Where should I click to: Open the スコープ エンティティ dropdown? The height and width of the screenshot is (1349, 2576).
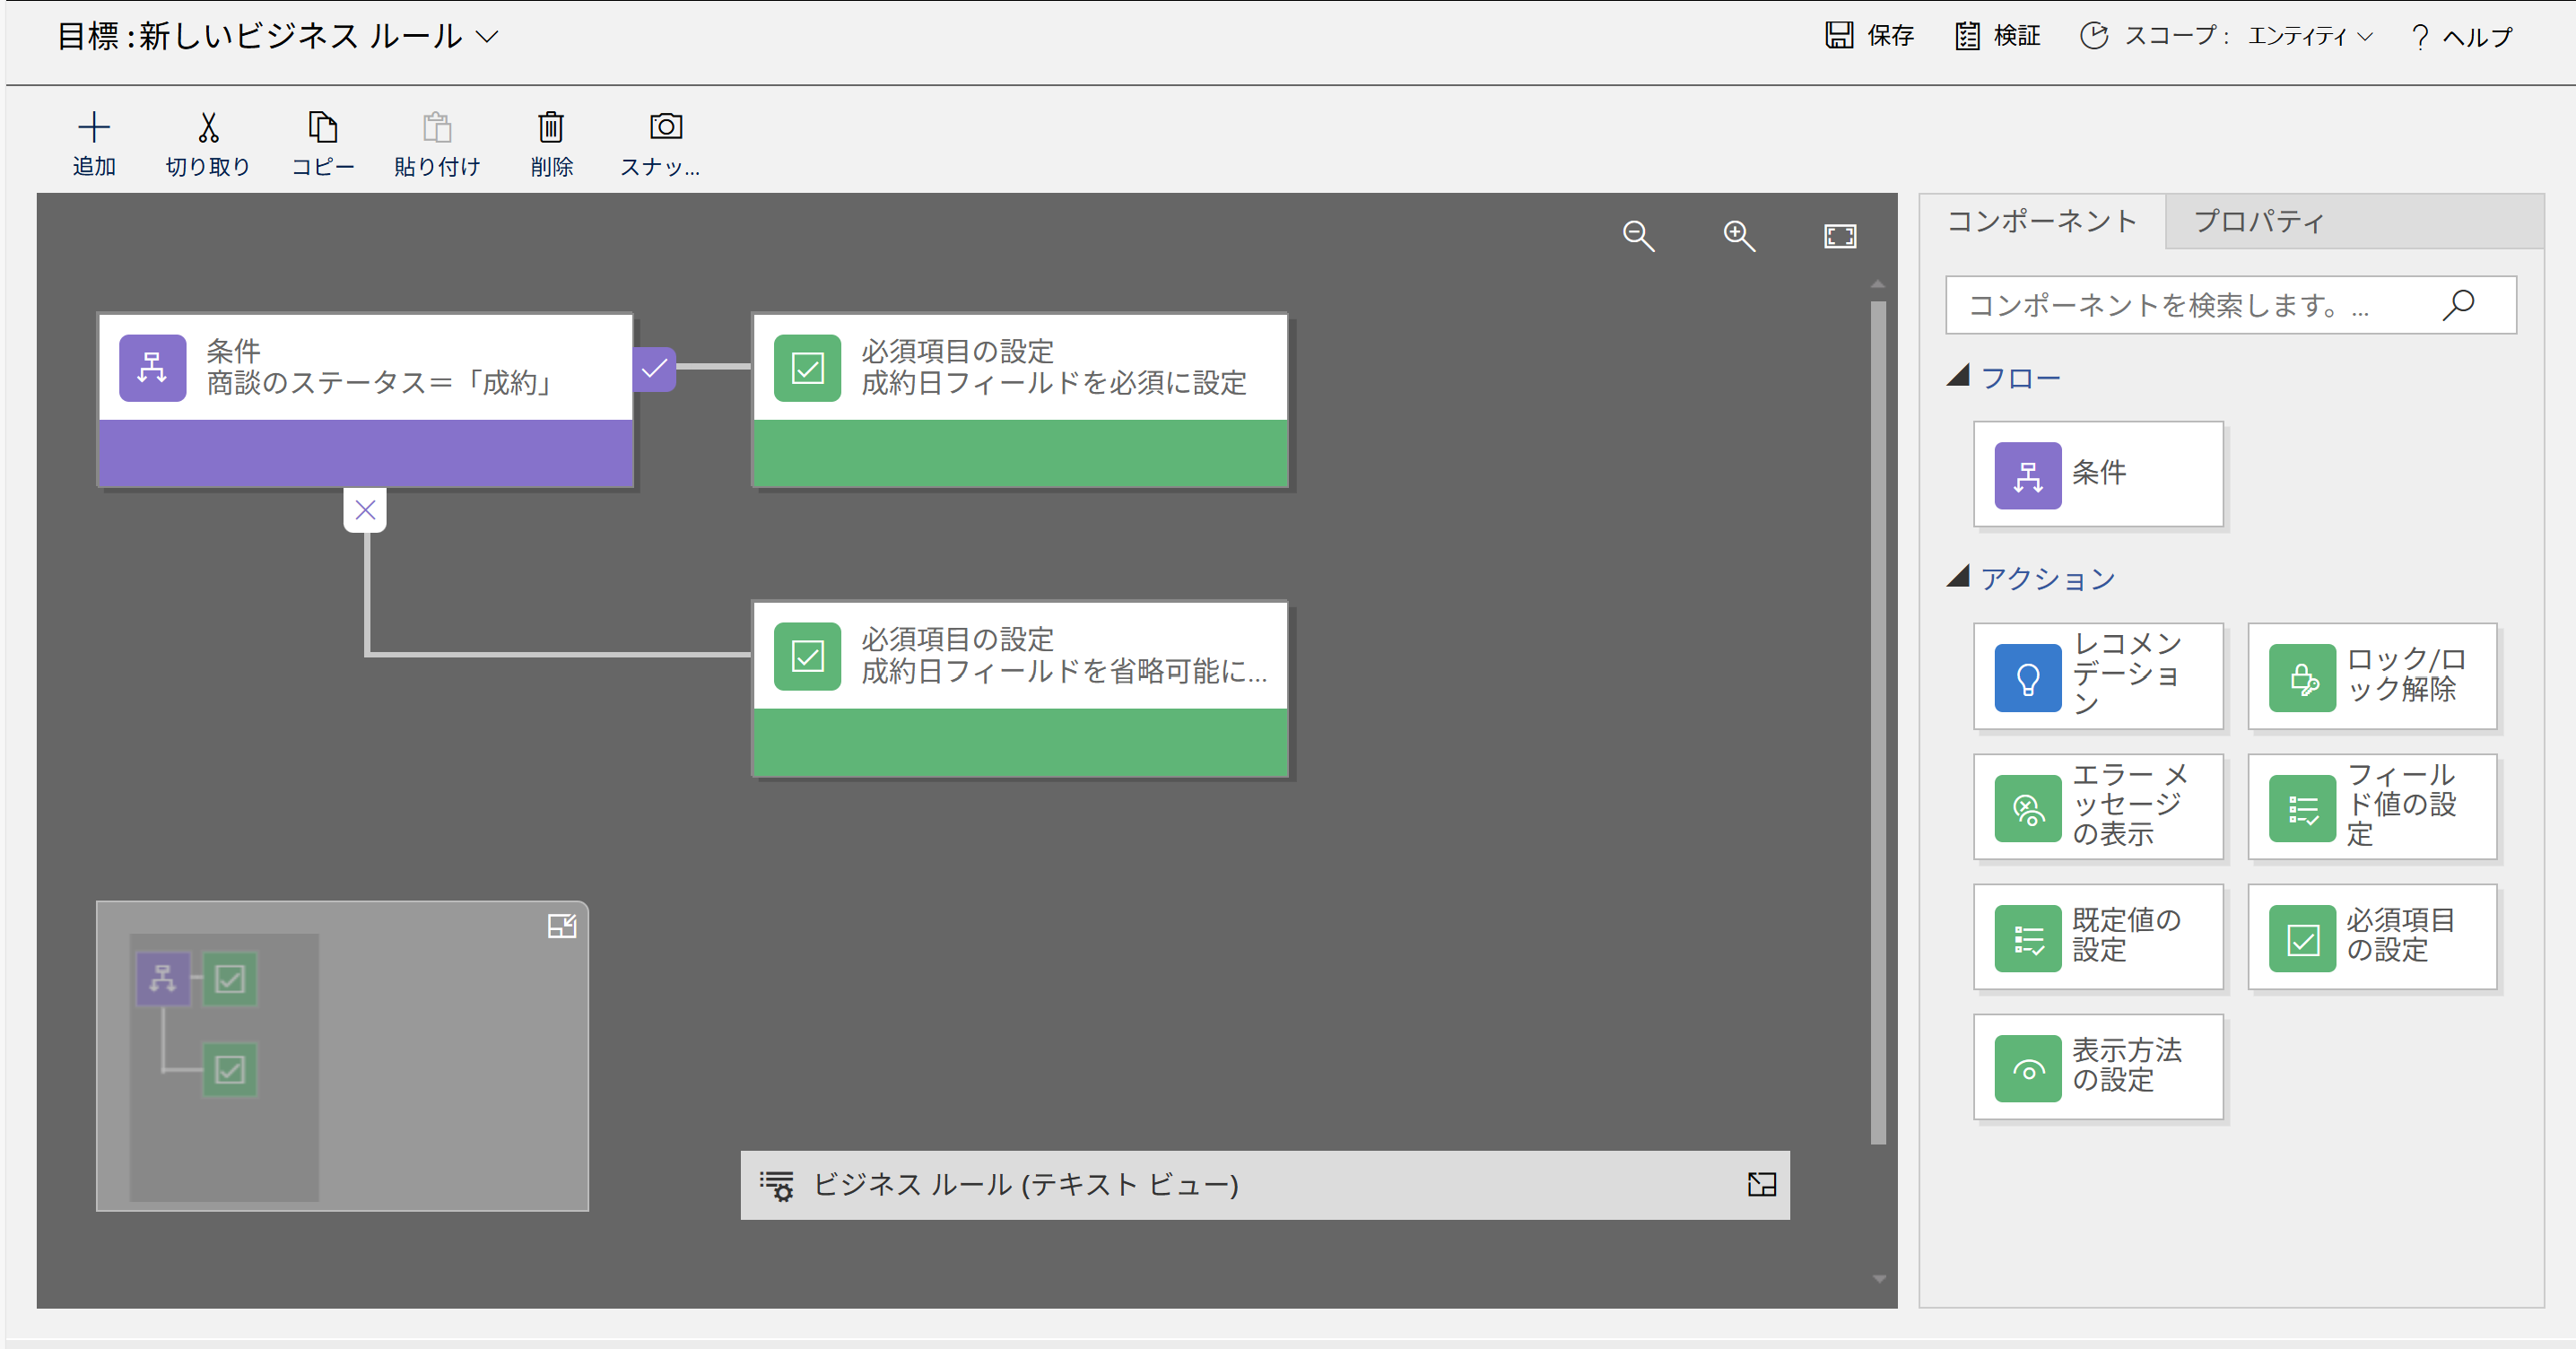tap(2310, 37)
